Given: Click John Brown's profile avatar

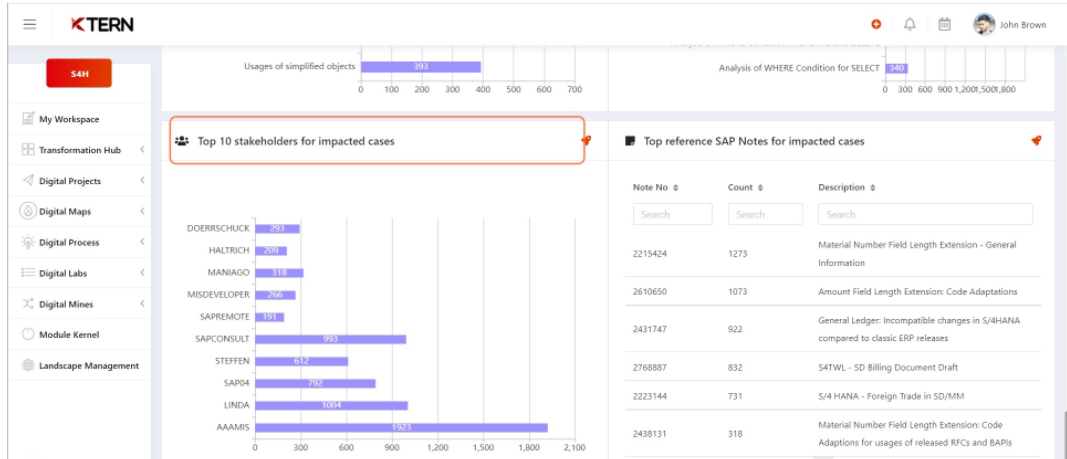Looking at the screenshot, I should pos(984,25).
